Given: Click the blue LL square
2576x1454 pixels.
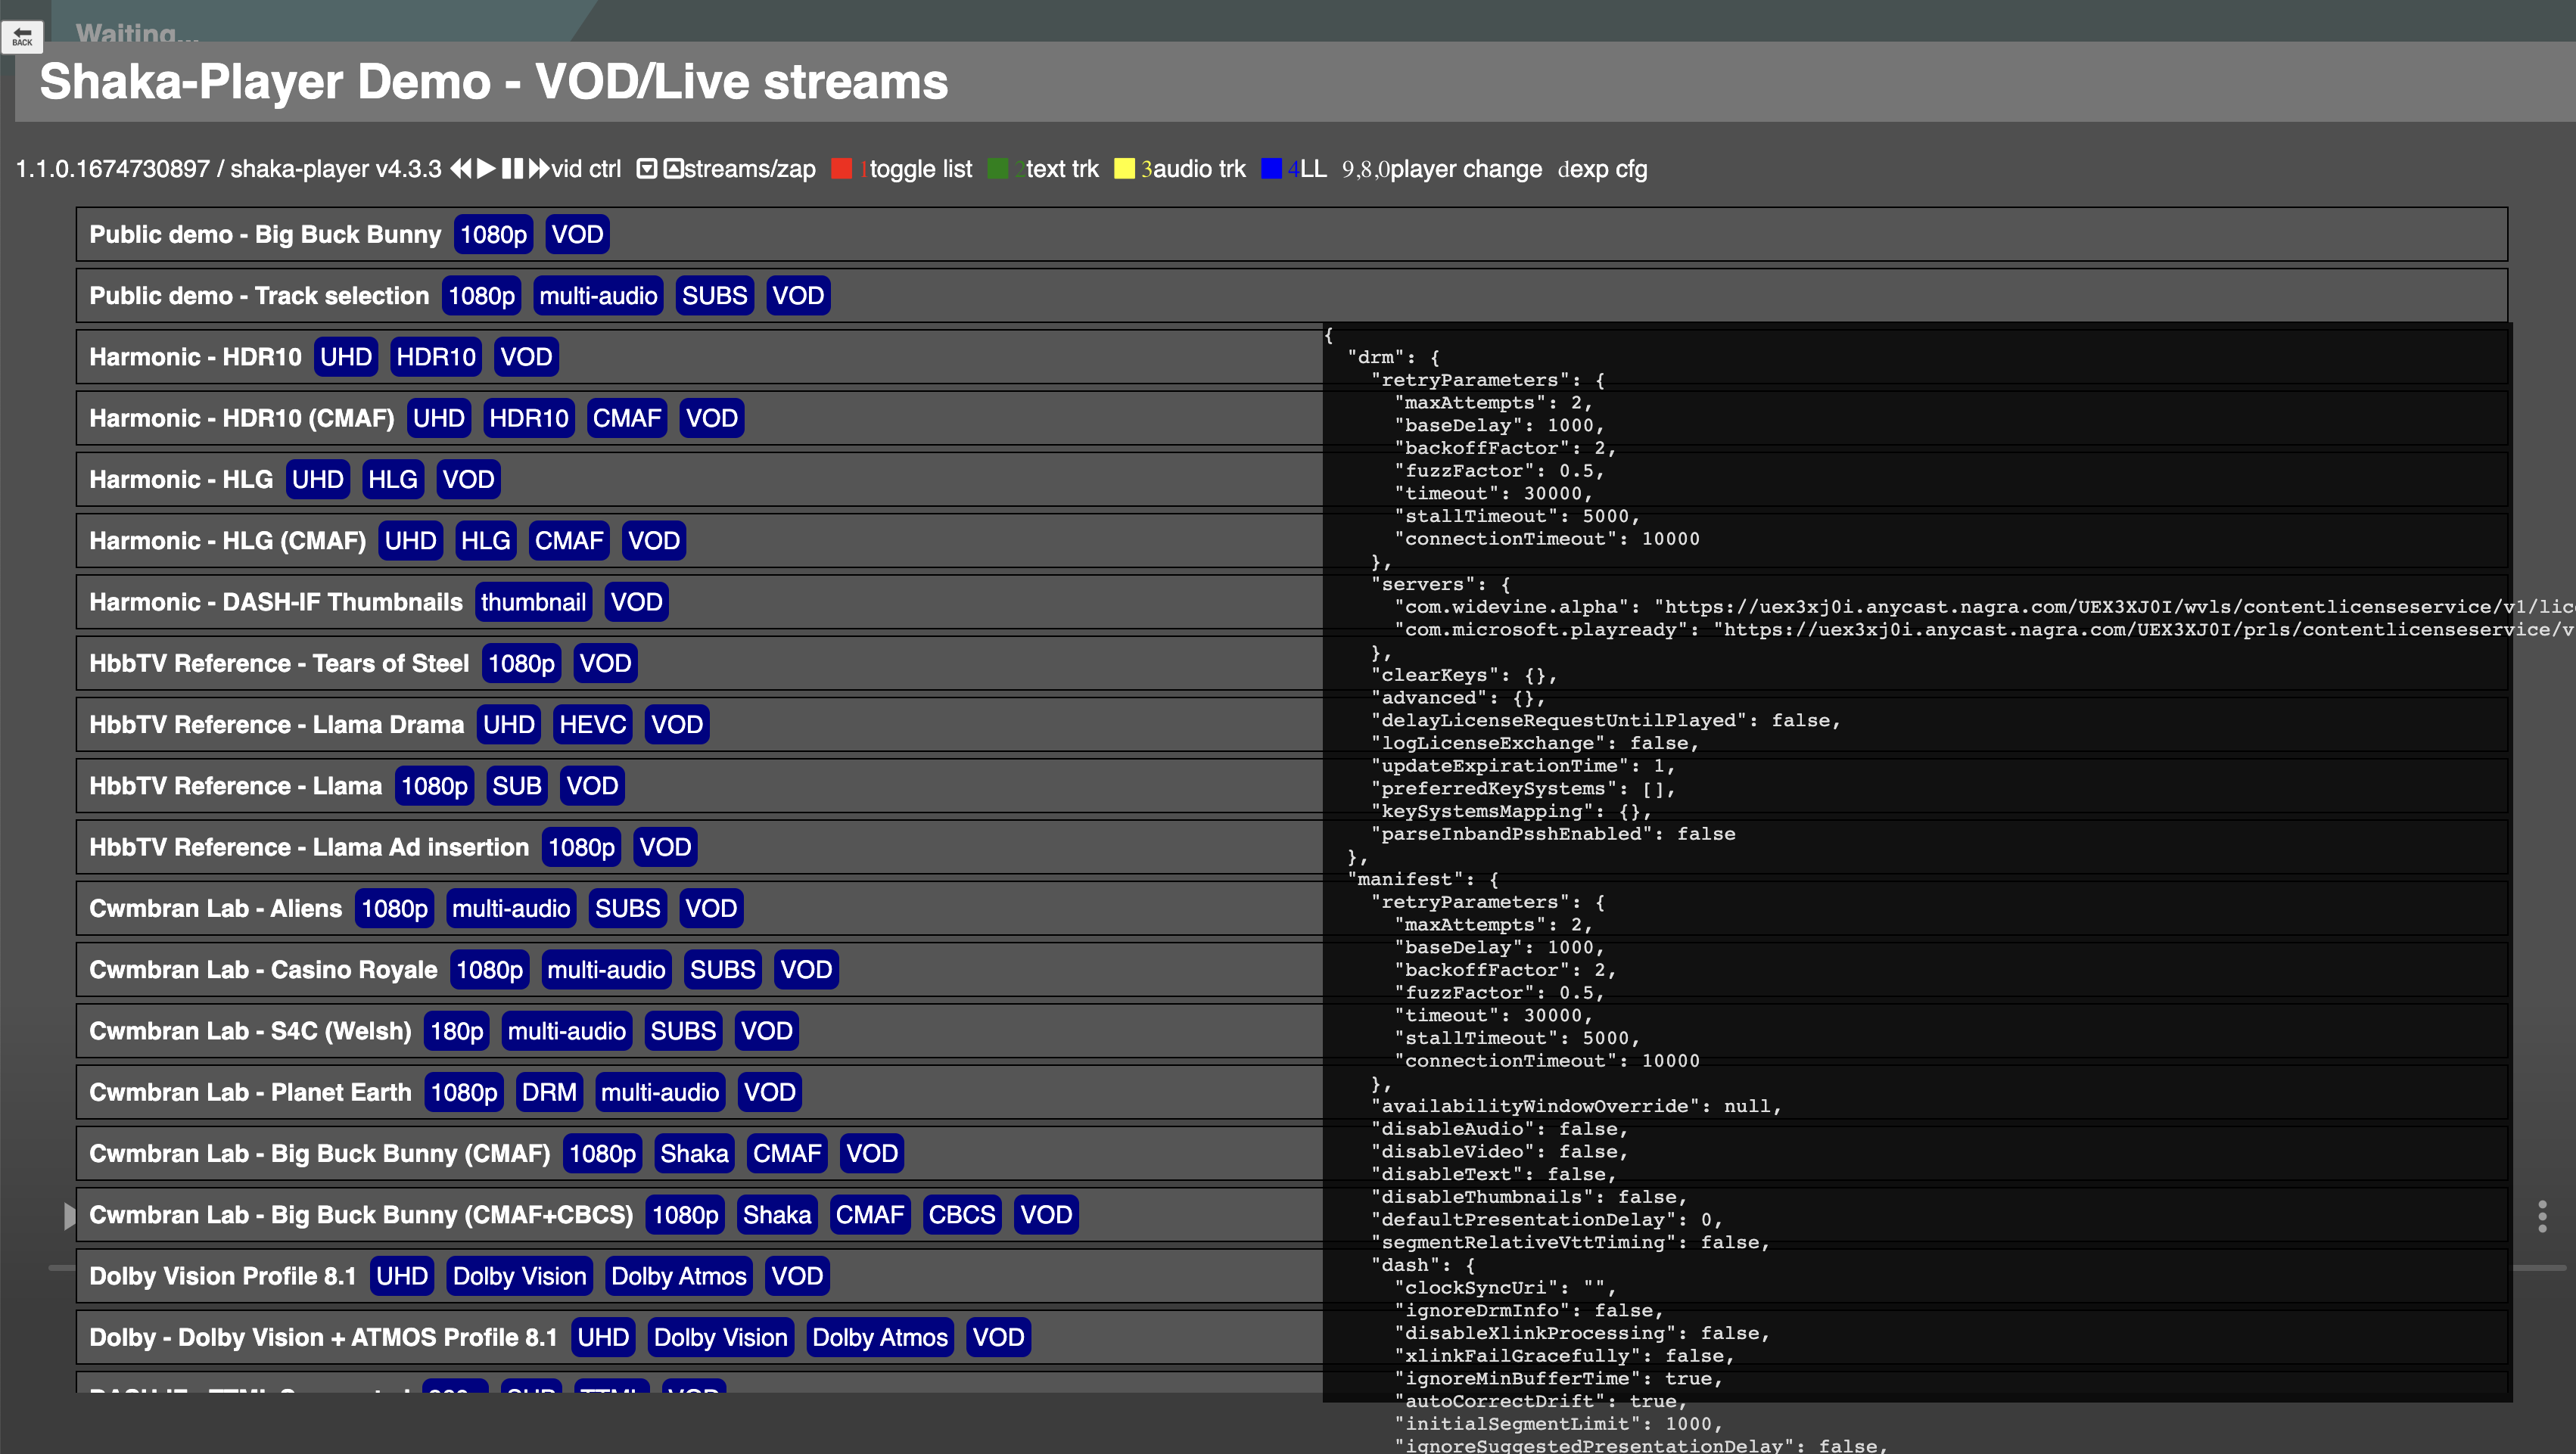Looking at the screenshot, I should (x=1271, y=168).
